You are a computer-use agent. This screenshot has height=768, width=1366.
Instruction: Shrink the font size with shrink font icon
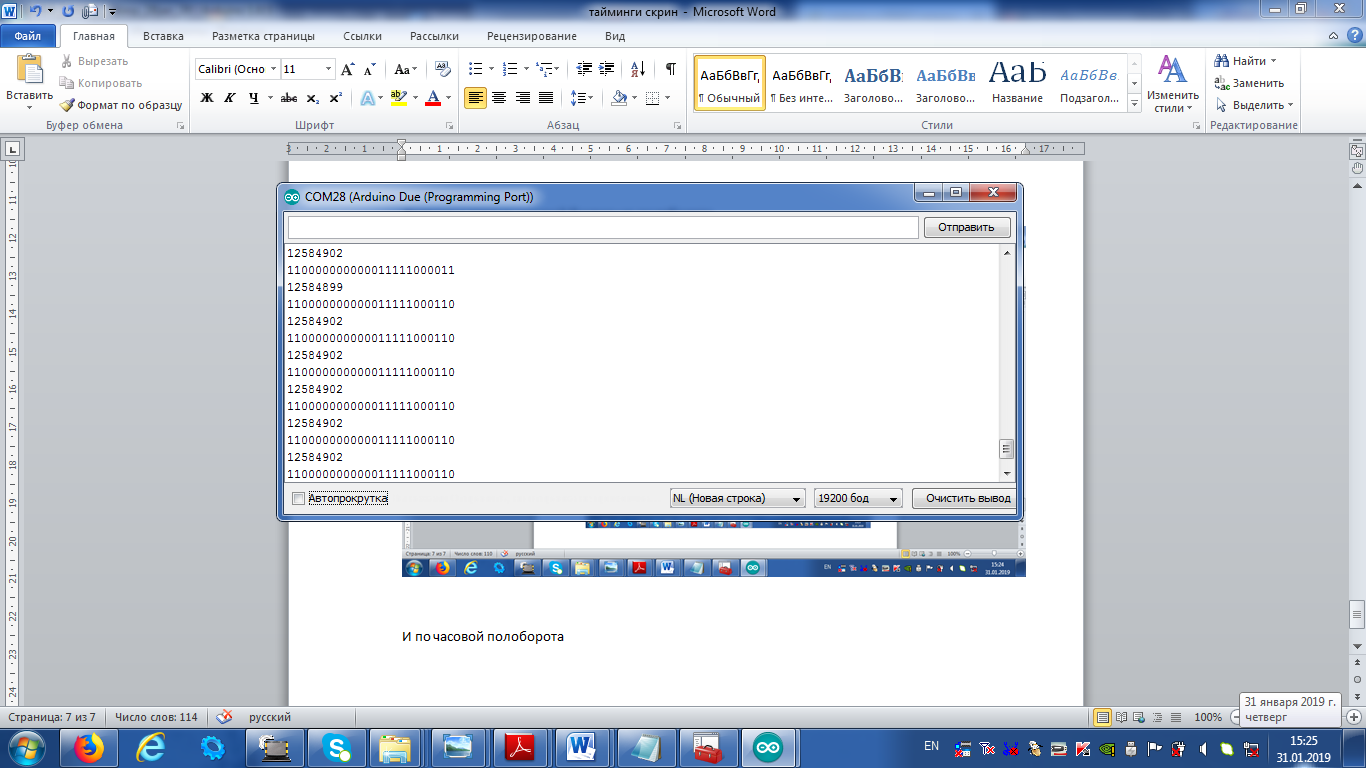tap(369, 69)
